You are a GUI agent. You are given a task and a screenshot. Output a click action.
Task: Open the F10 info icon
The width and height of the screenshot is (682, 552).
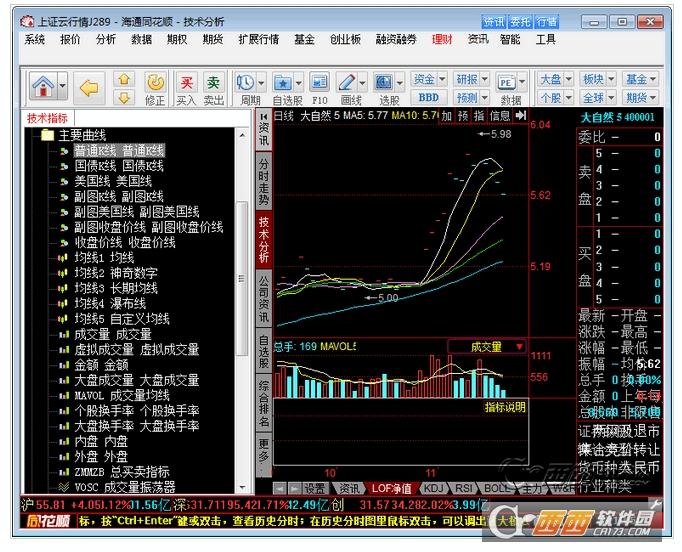(319, 83)
